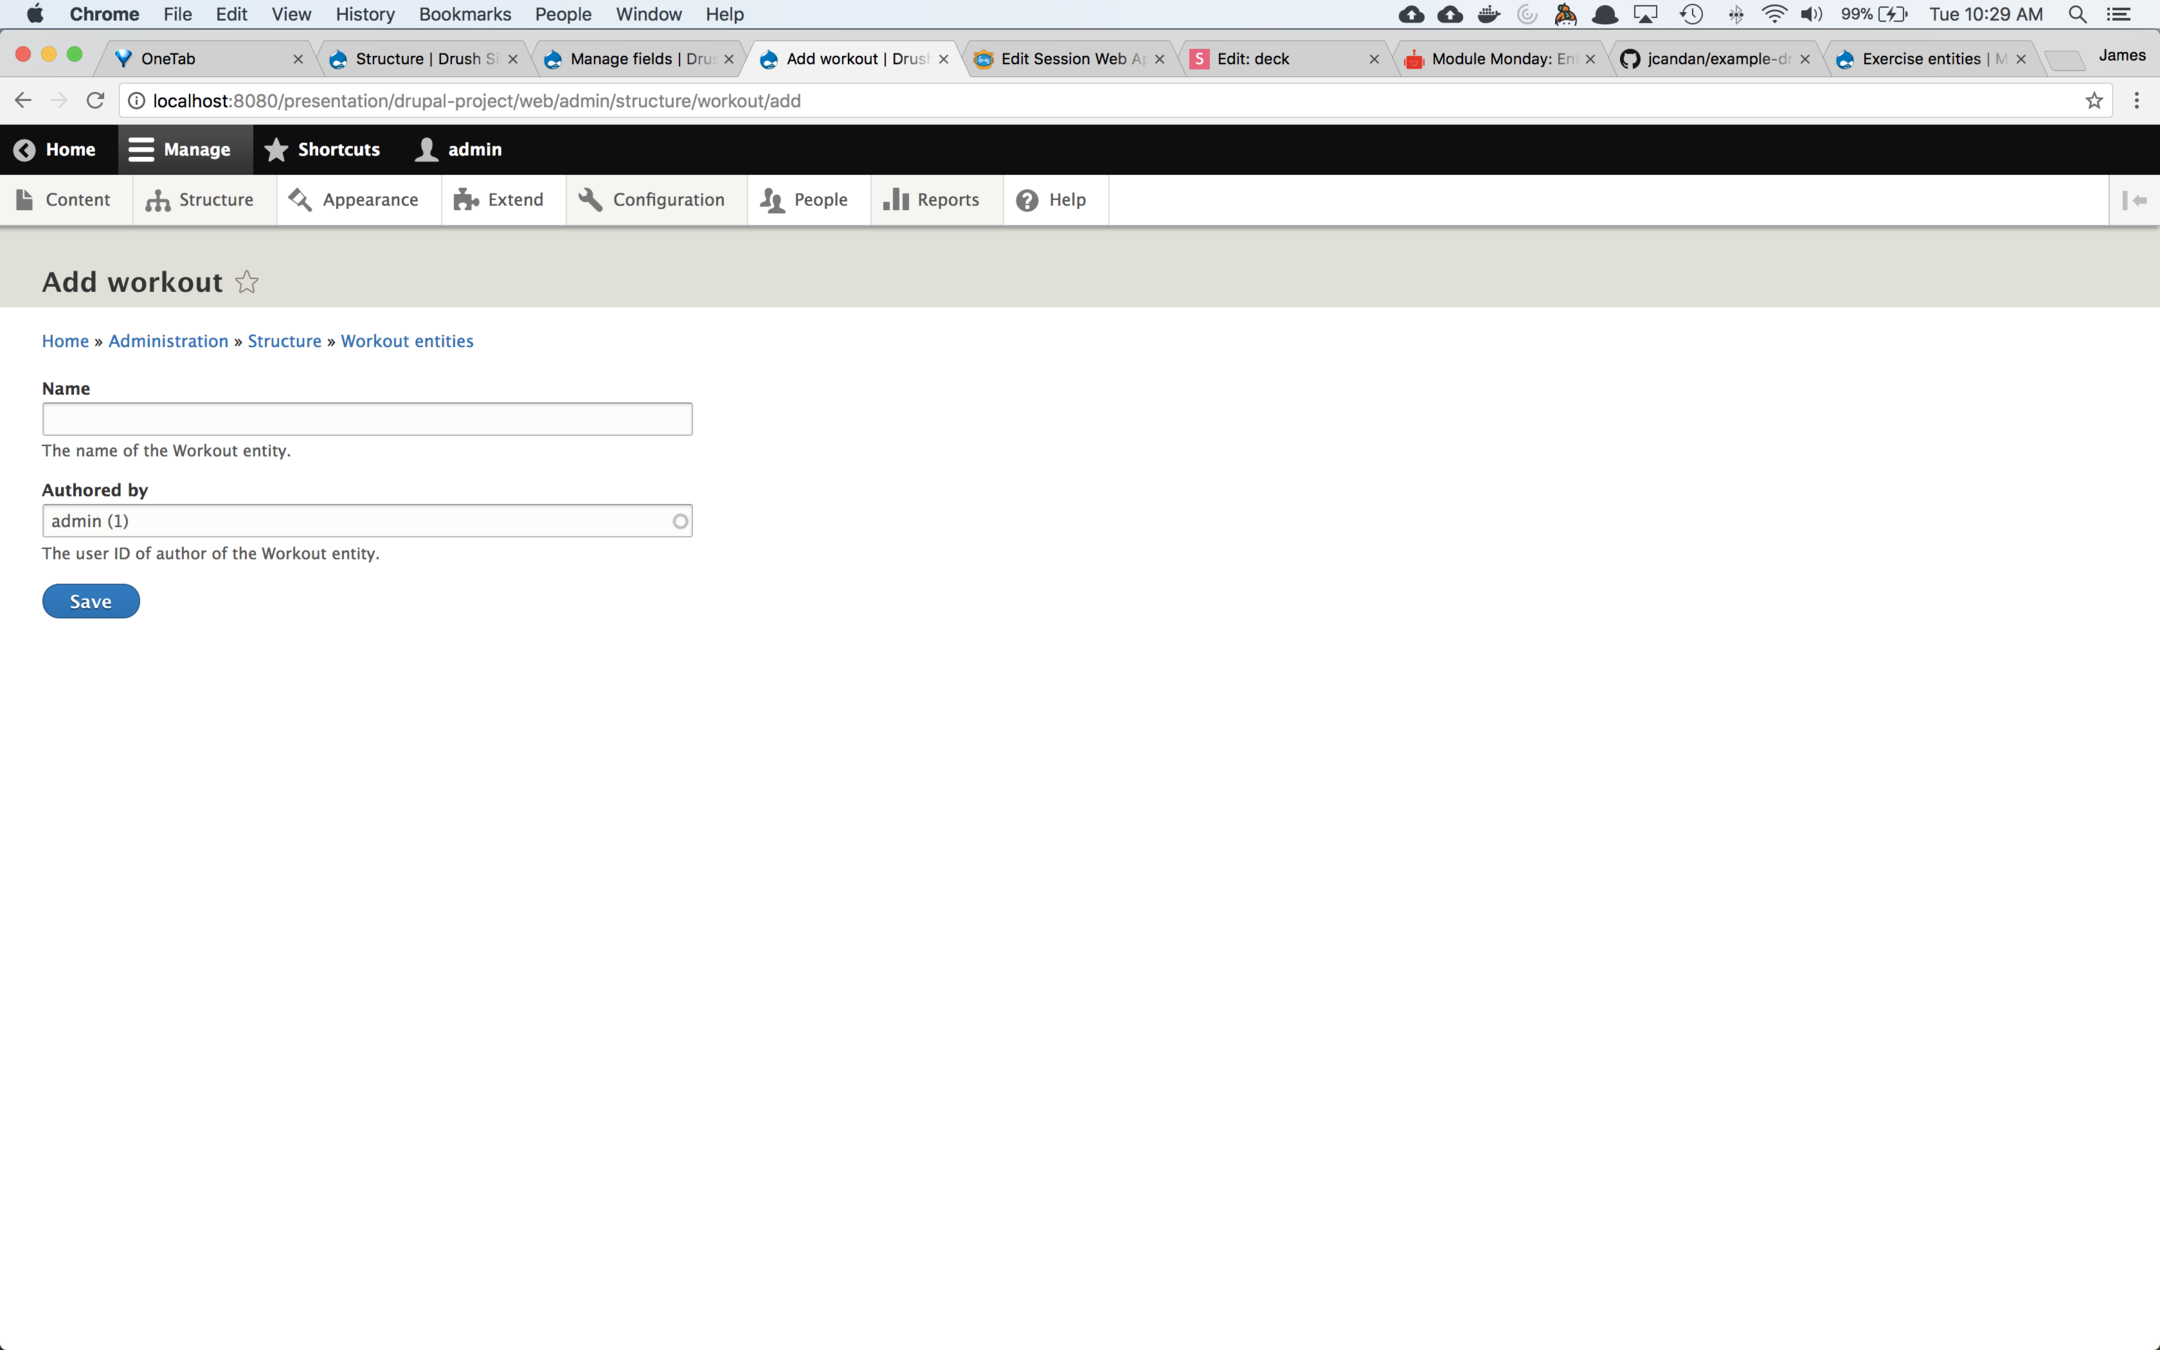
Task: Open macOS Spotlight search icon
Action: (2077, 14)
